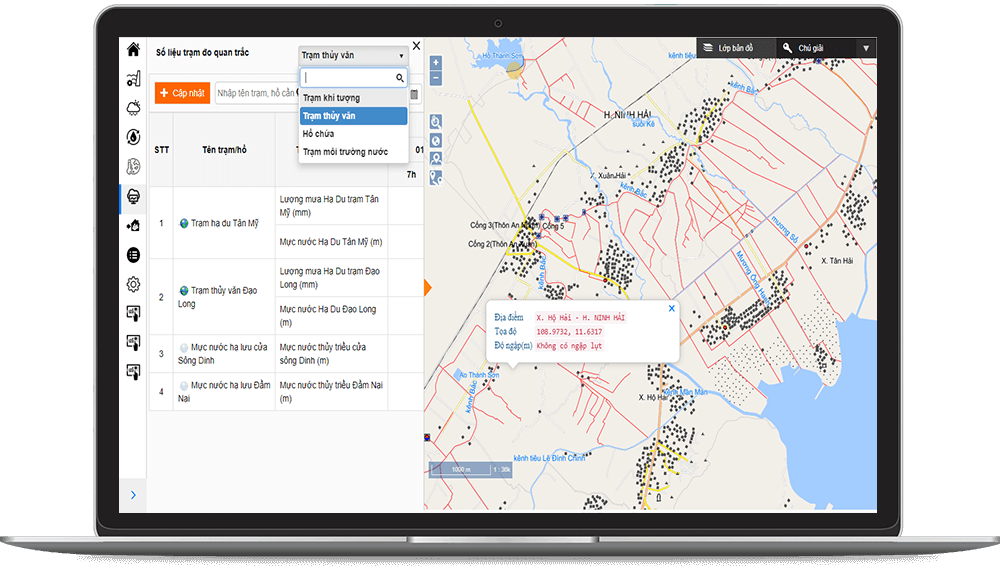Image resolution: width=1000 pixels, height=571 pixels.
Task: Choose Trạm khí tượng from the list
Action: point(331,98)
